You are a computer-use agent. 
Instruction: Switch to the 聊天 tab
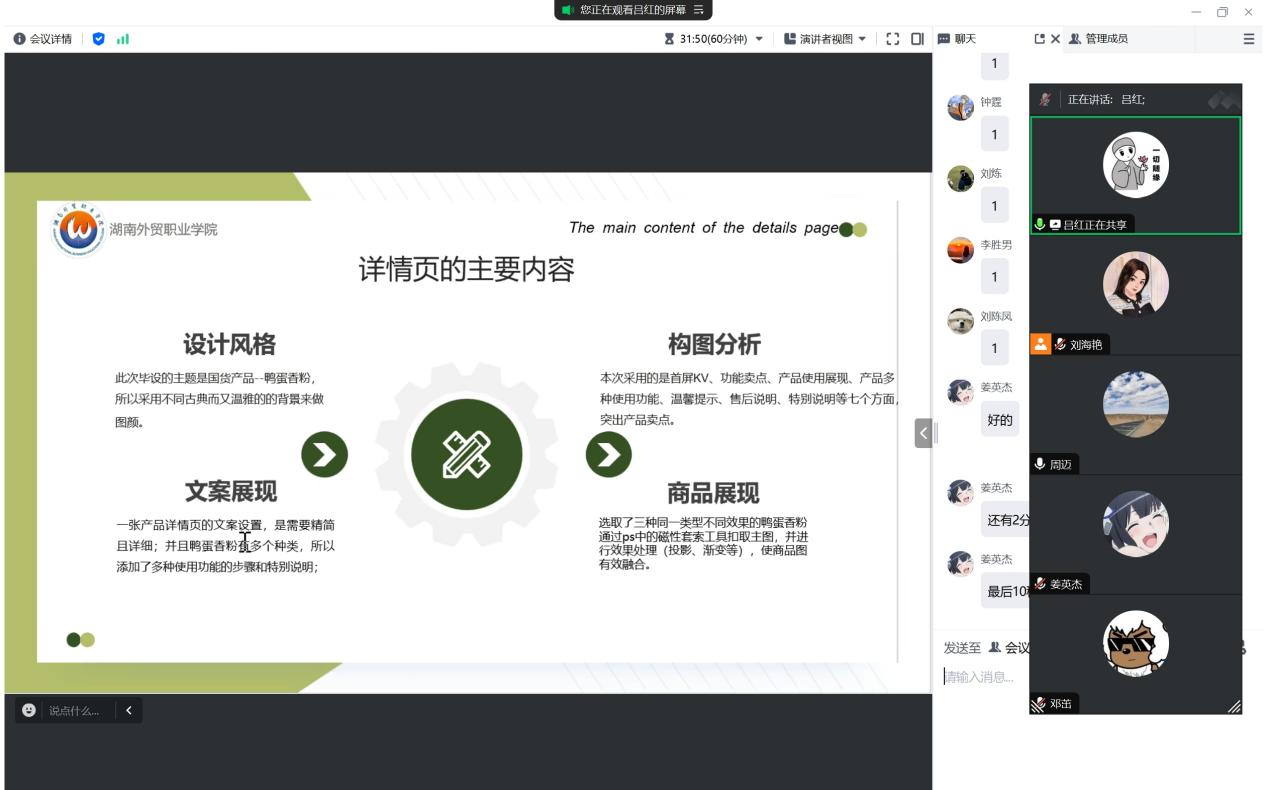point(957,39)
